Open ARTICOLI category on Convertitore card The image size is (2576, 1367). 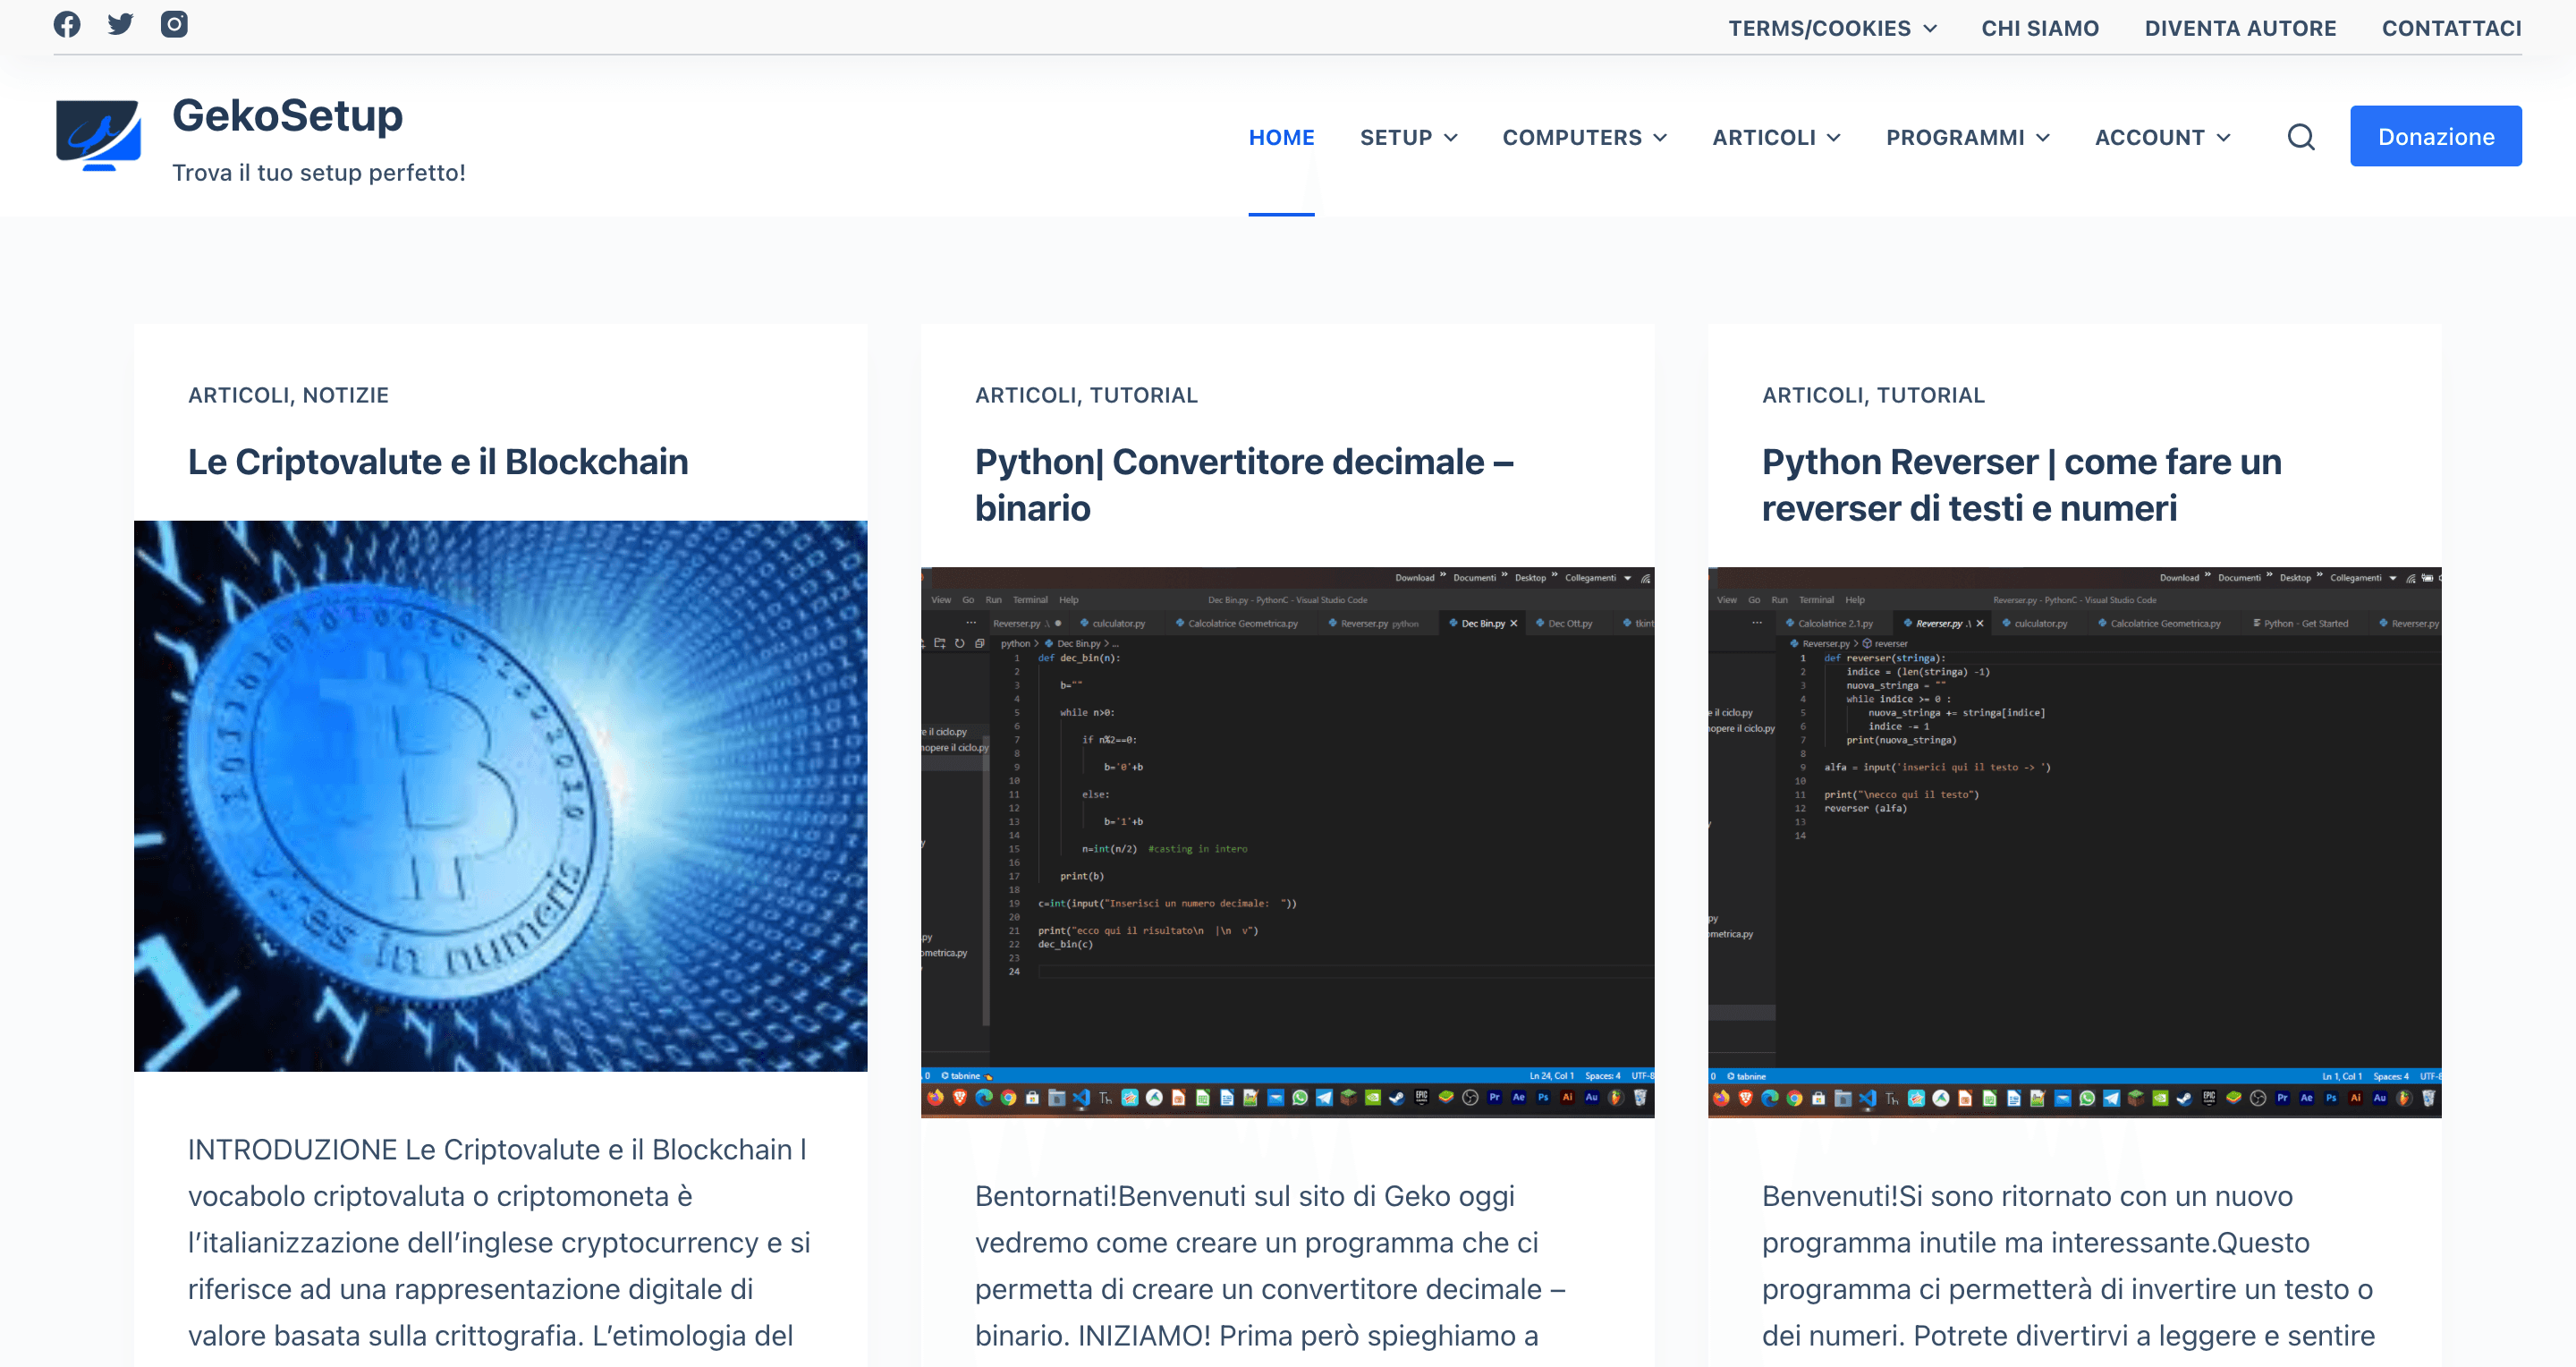[1026, 395]
